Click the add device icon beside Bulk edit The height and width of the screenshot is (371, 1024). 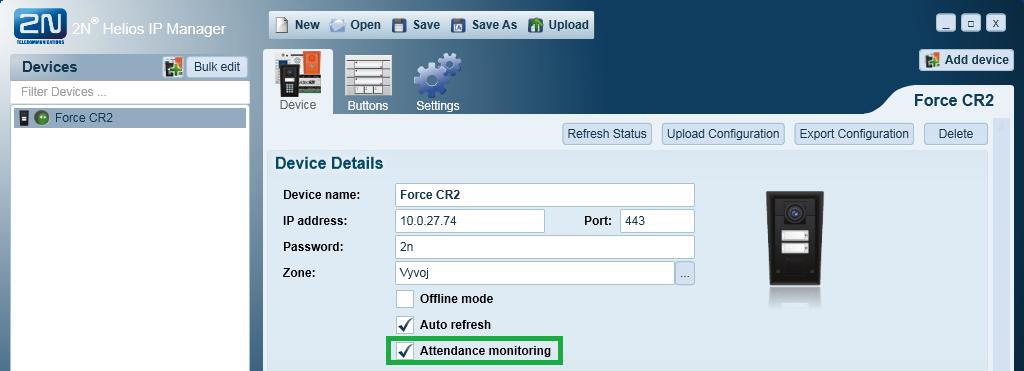[x=174, y=67]
